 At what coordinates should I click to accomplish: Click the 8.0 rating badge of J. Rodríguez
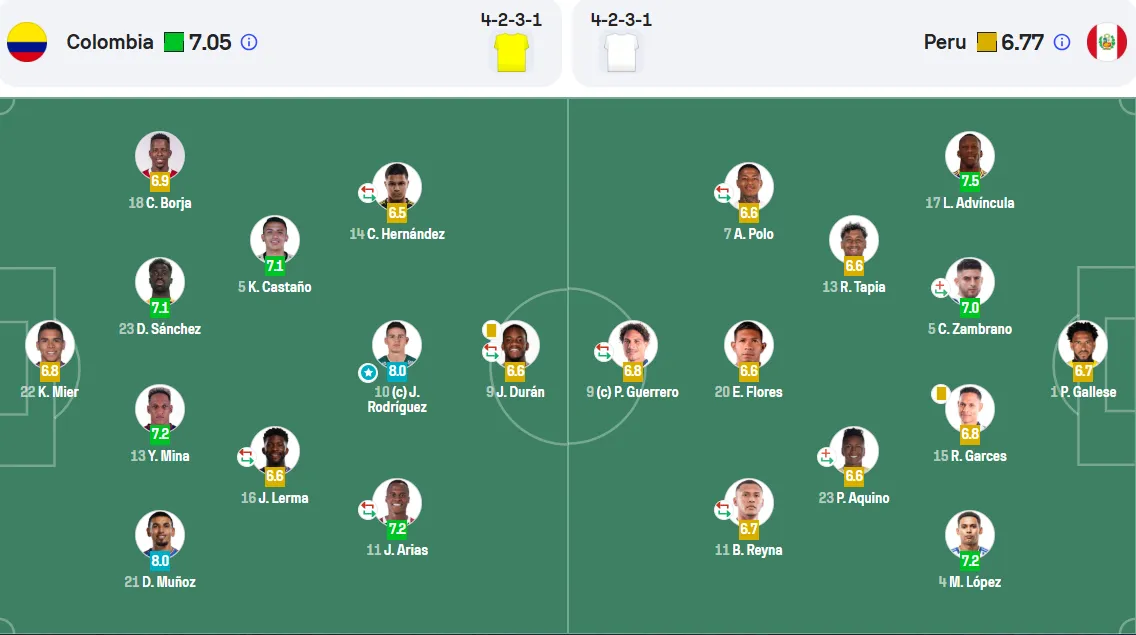tap(397, 371)
